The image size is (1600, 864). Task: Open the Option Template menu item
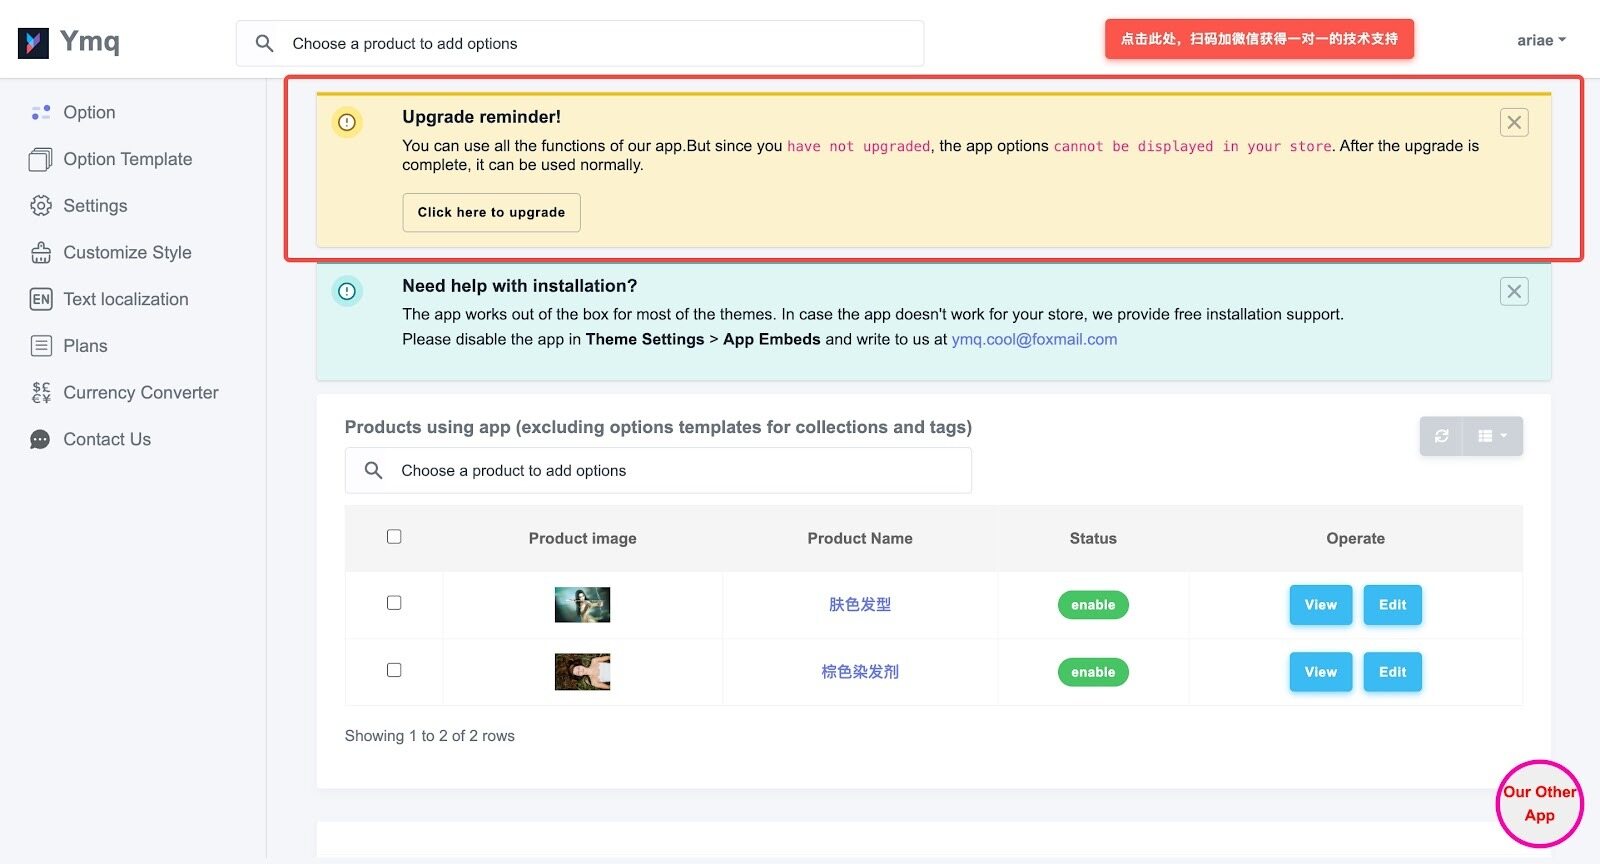click(127, 159)
